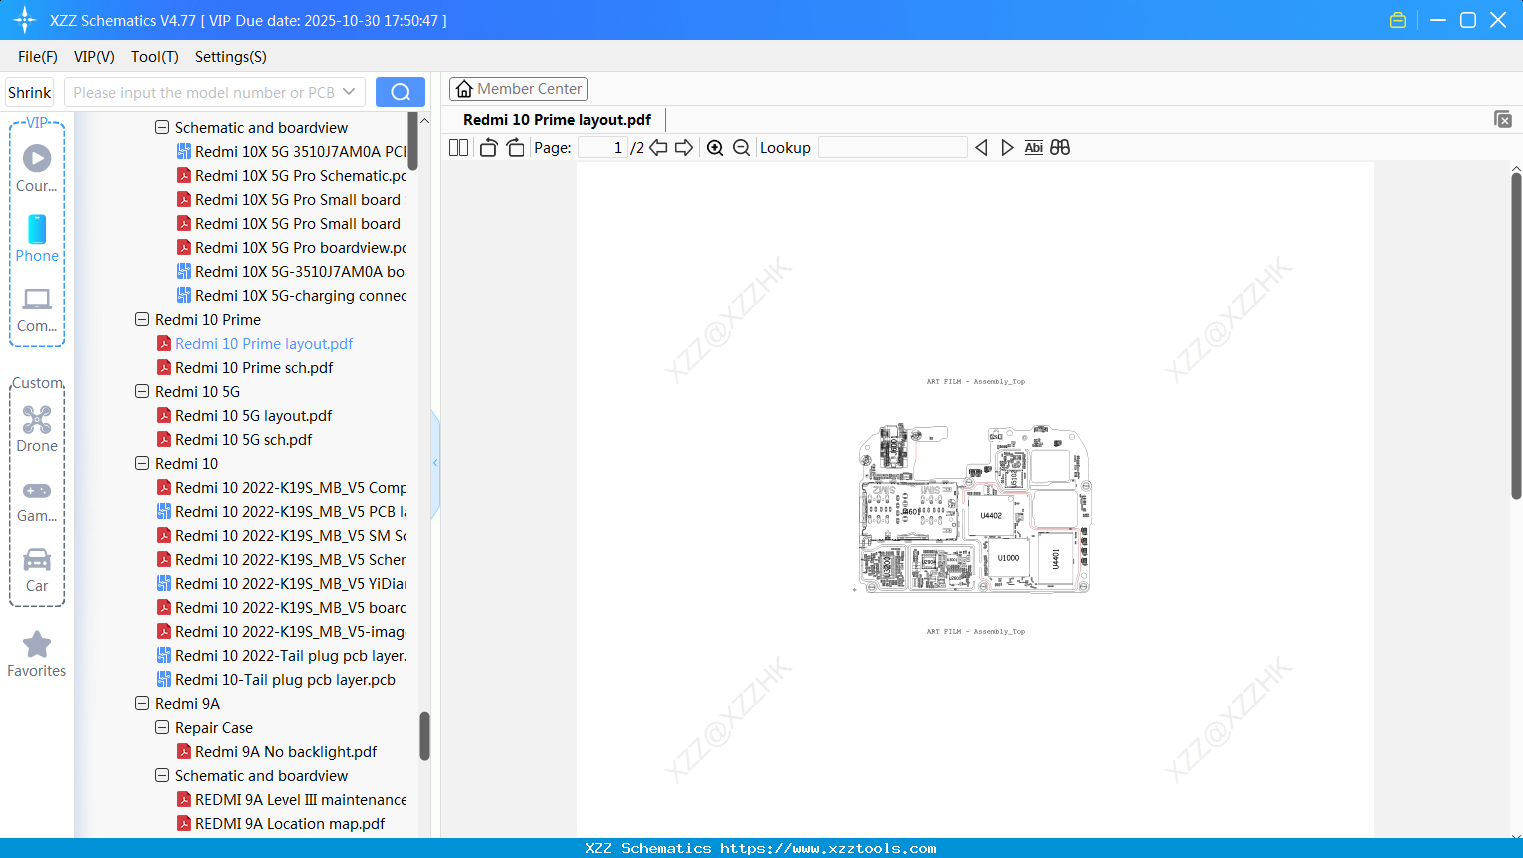Toggle the binoculars search view
The width and height of the screenshot is (1523, 858).
(1060, 147)
